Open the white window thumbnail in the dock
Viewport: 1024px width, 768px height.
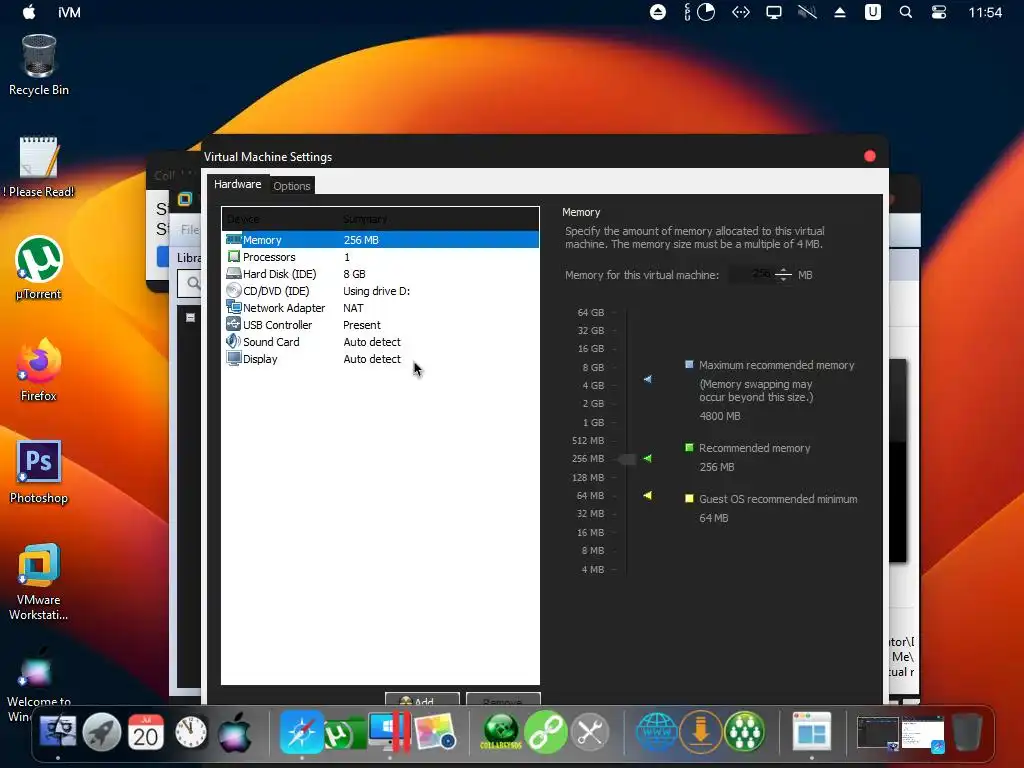pyautogui.click(x=923, y=733)
